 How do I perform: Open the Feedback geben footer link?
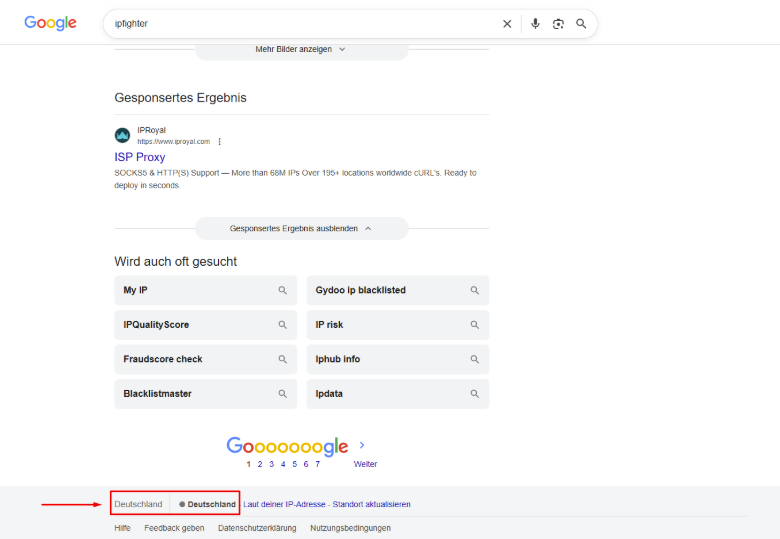point(174,528)
